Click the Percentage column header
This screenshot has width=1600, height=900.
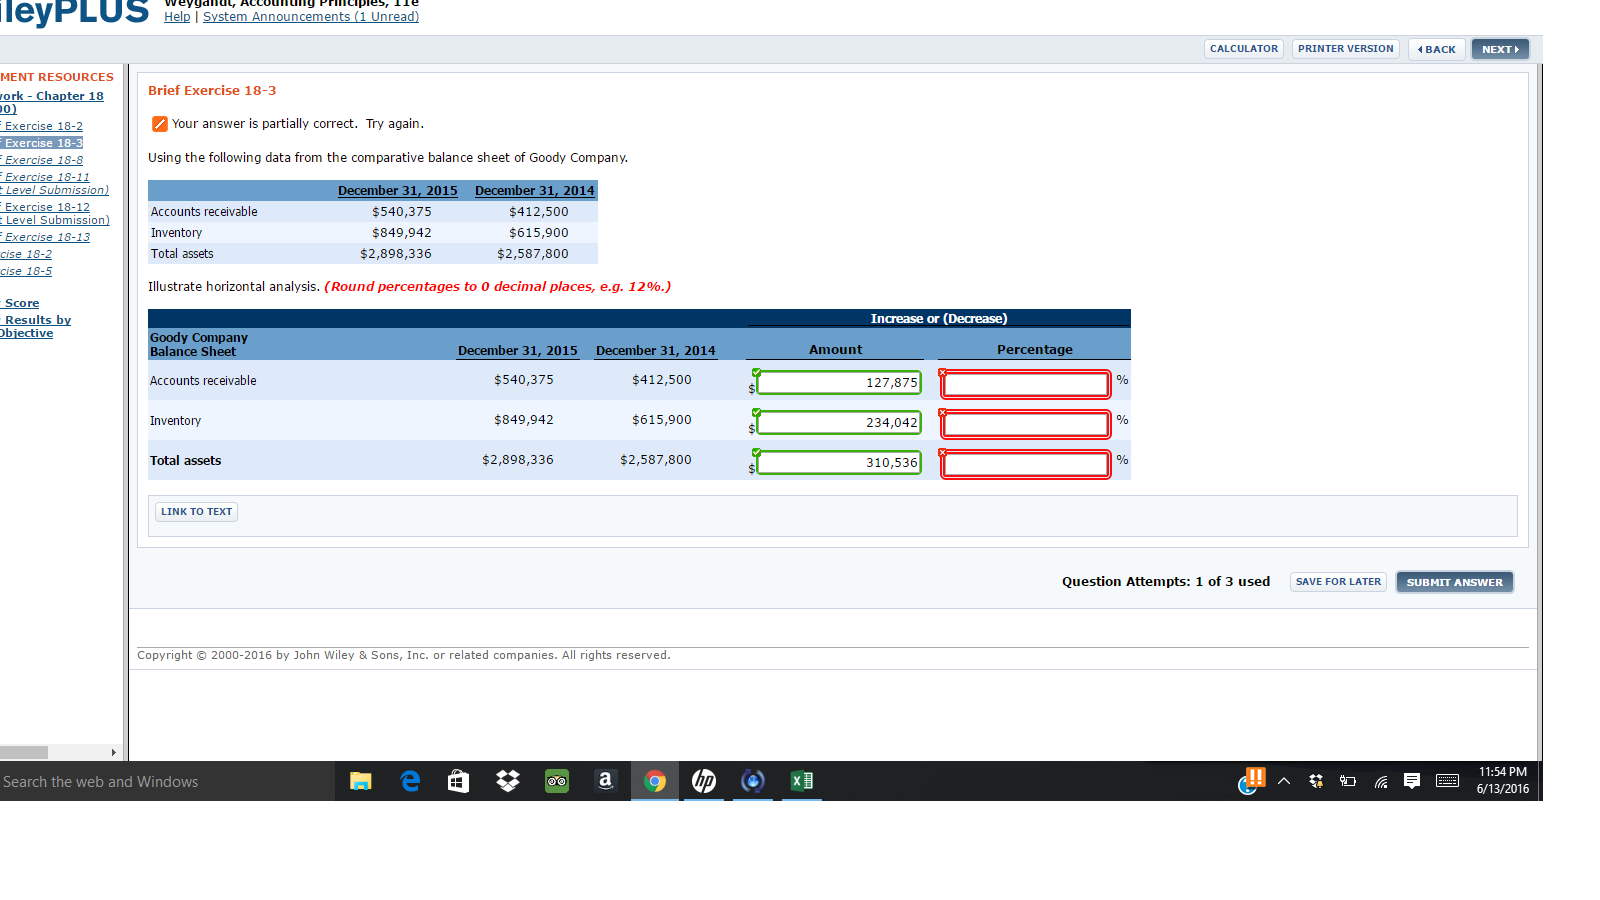click(x=1035, y=350)
